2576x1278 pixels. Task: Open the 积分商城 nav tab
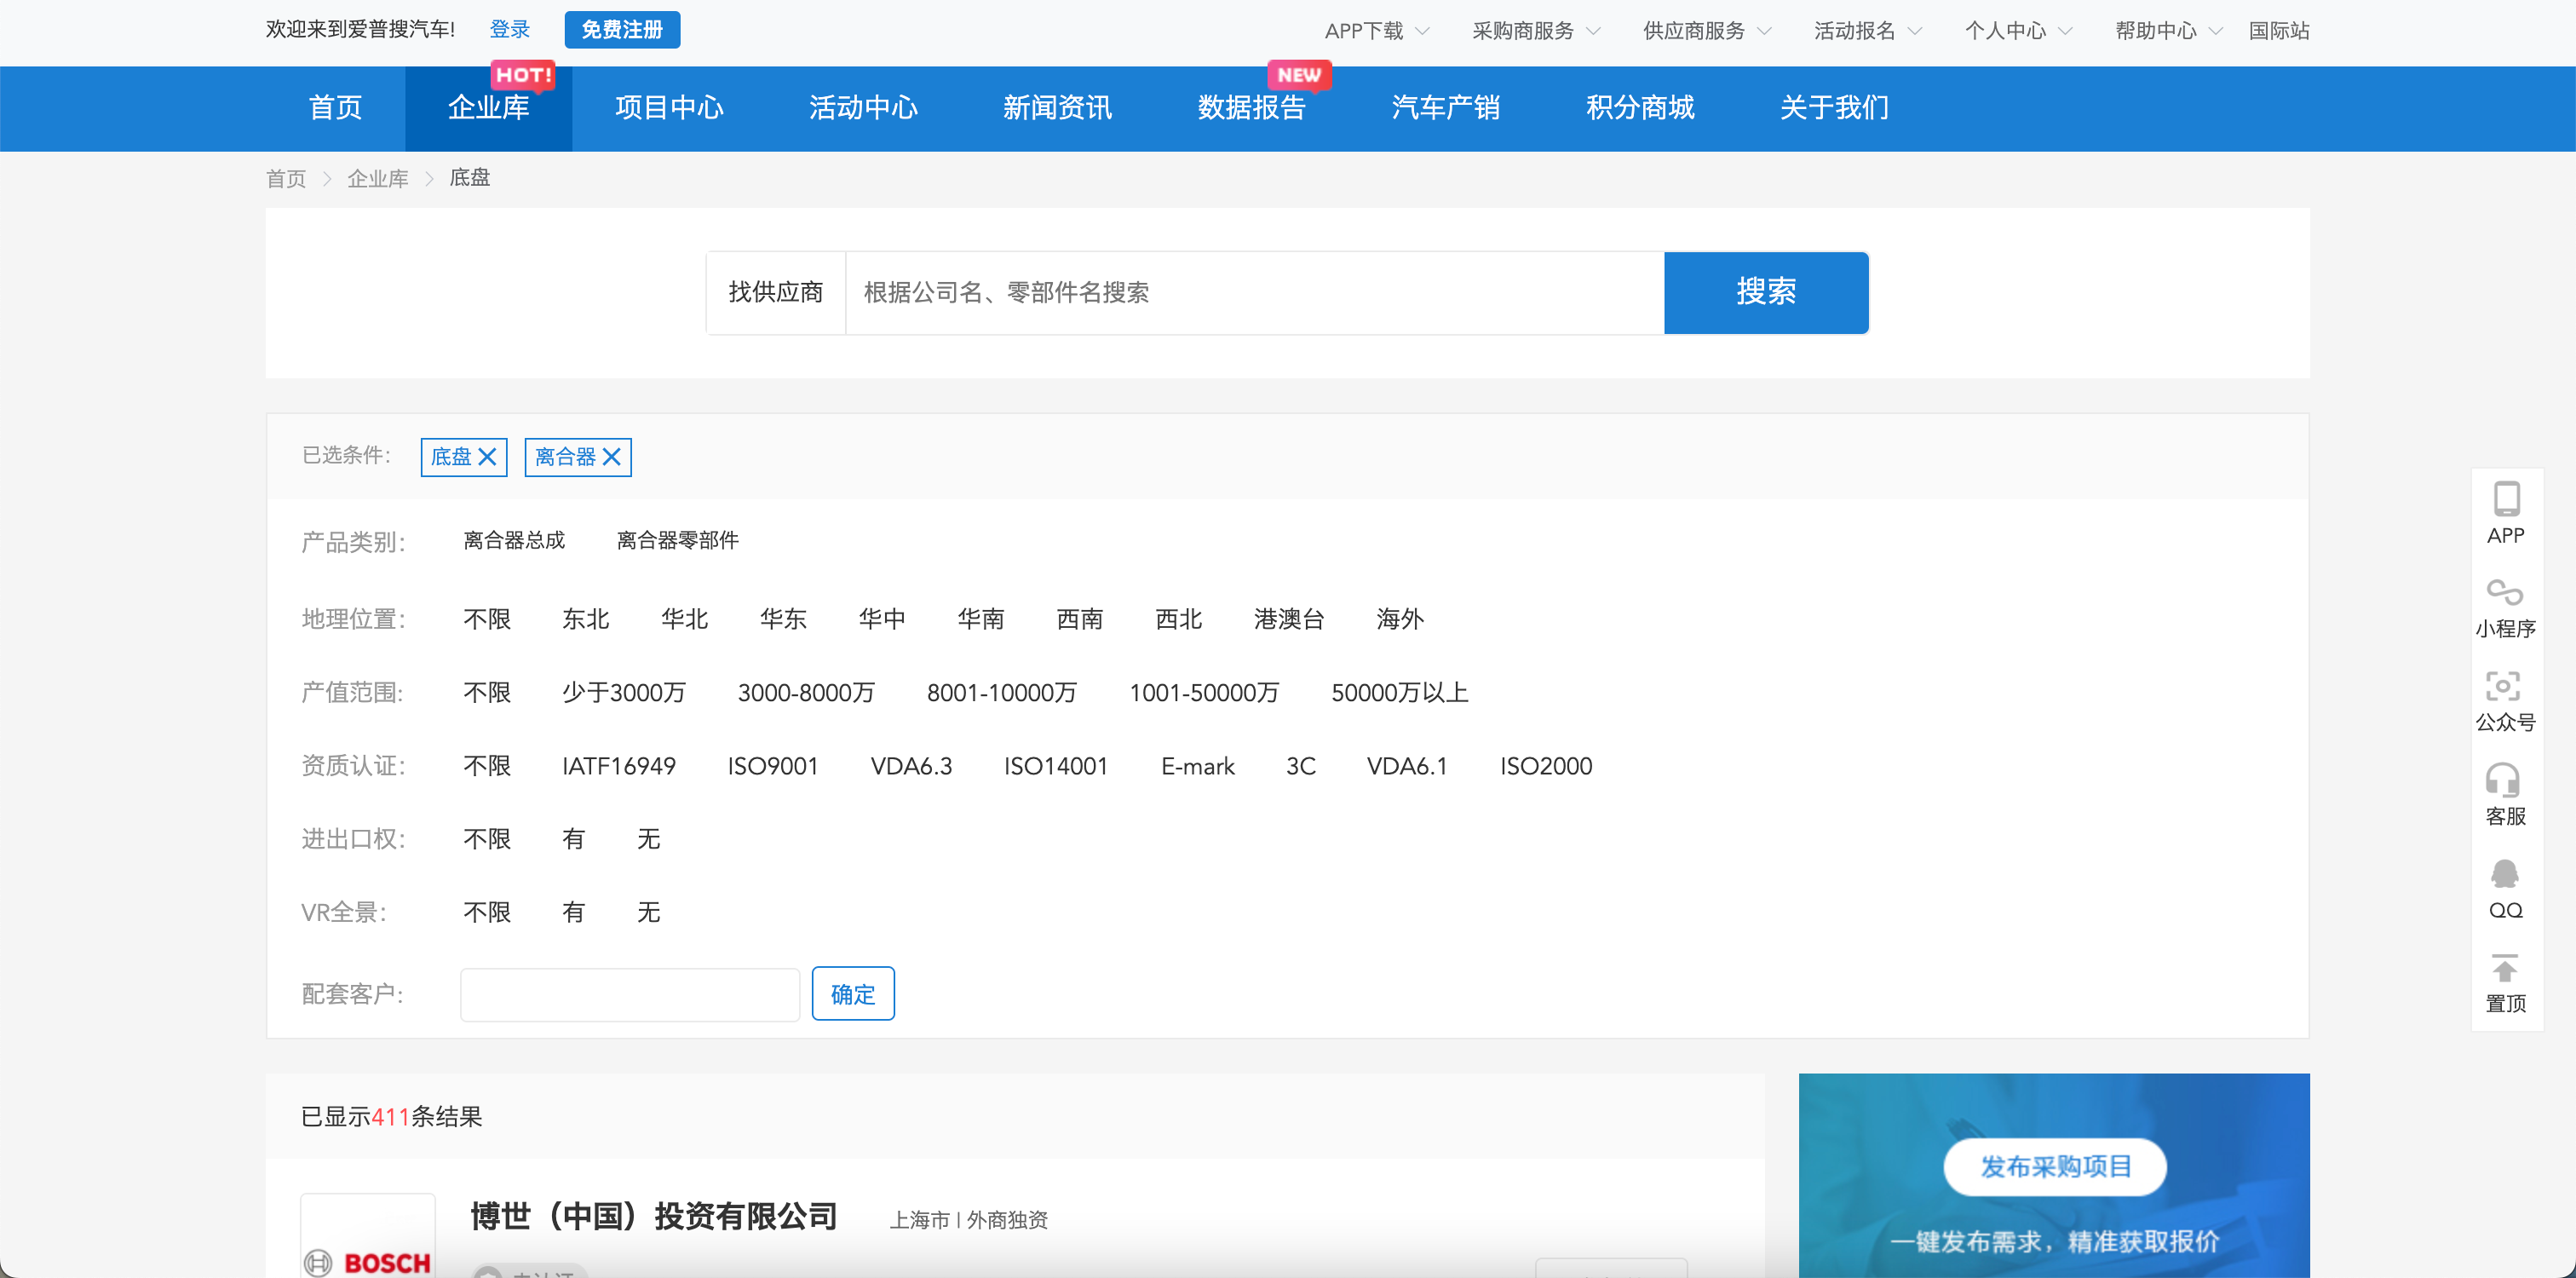click(1640, 108)
